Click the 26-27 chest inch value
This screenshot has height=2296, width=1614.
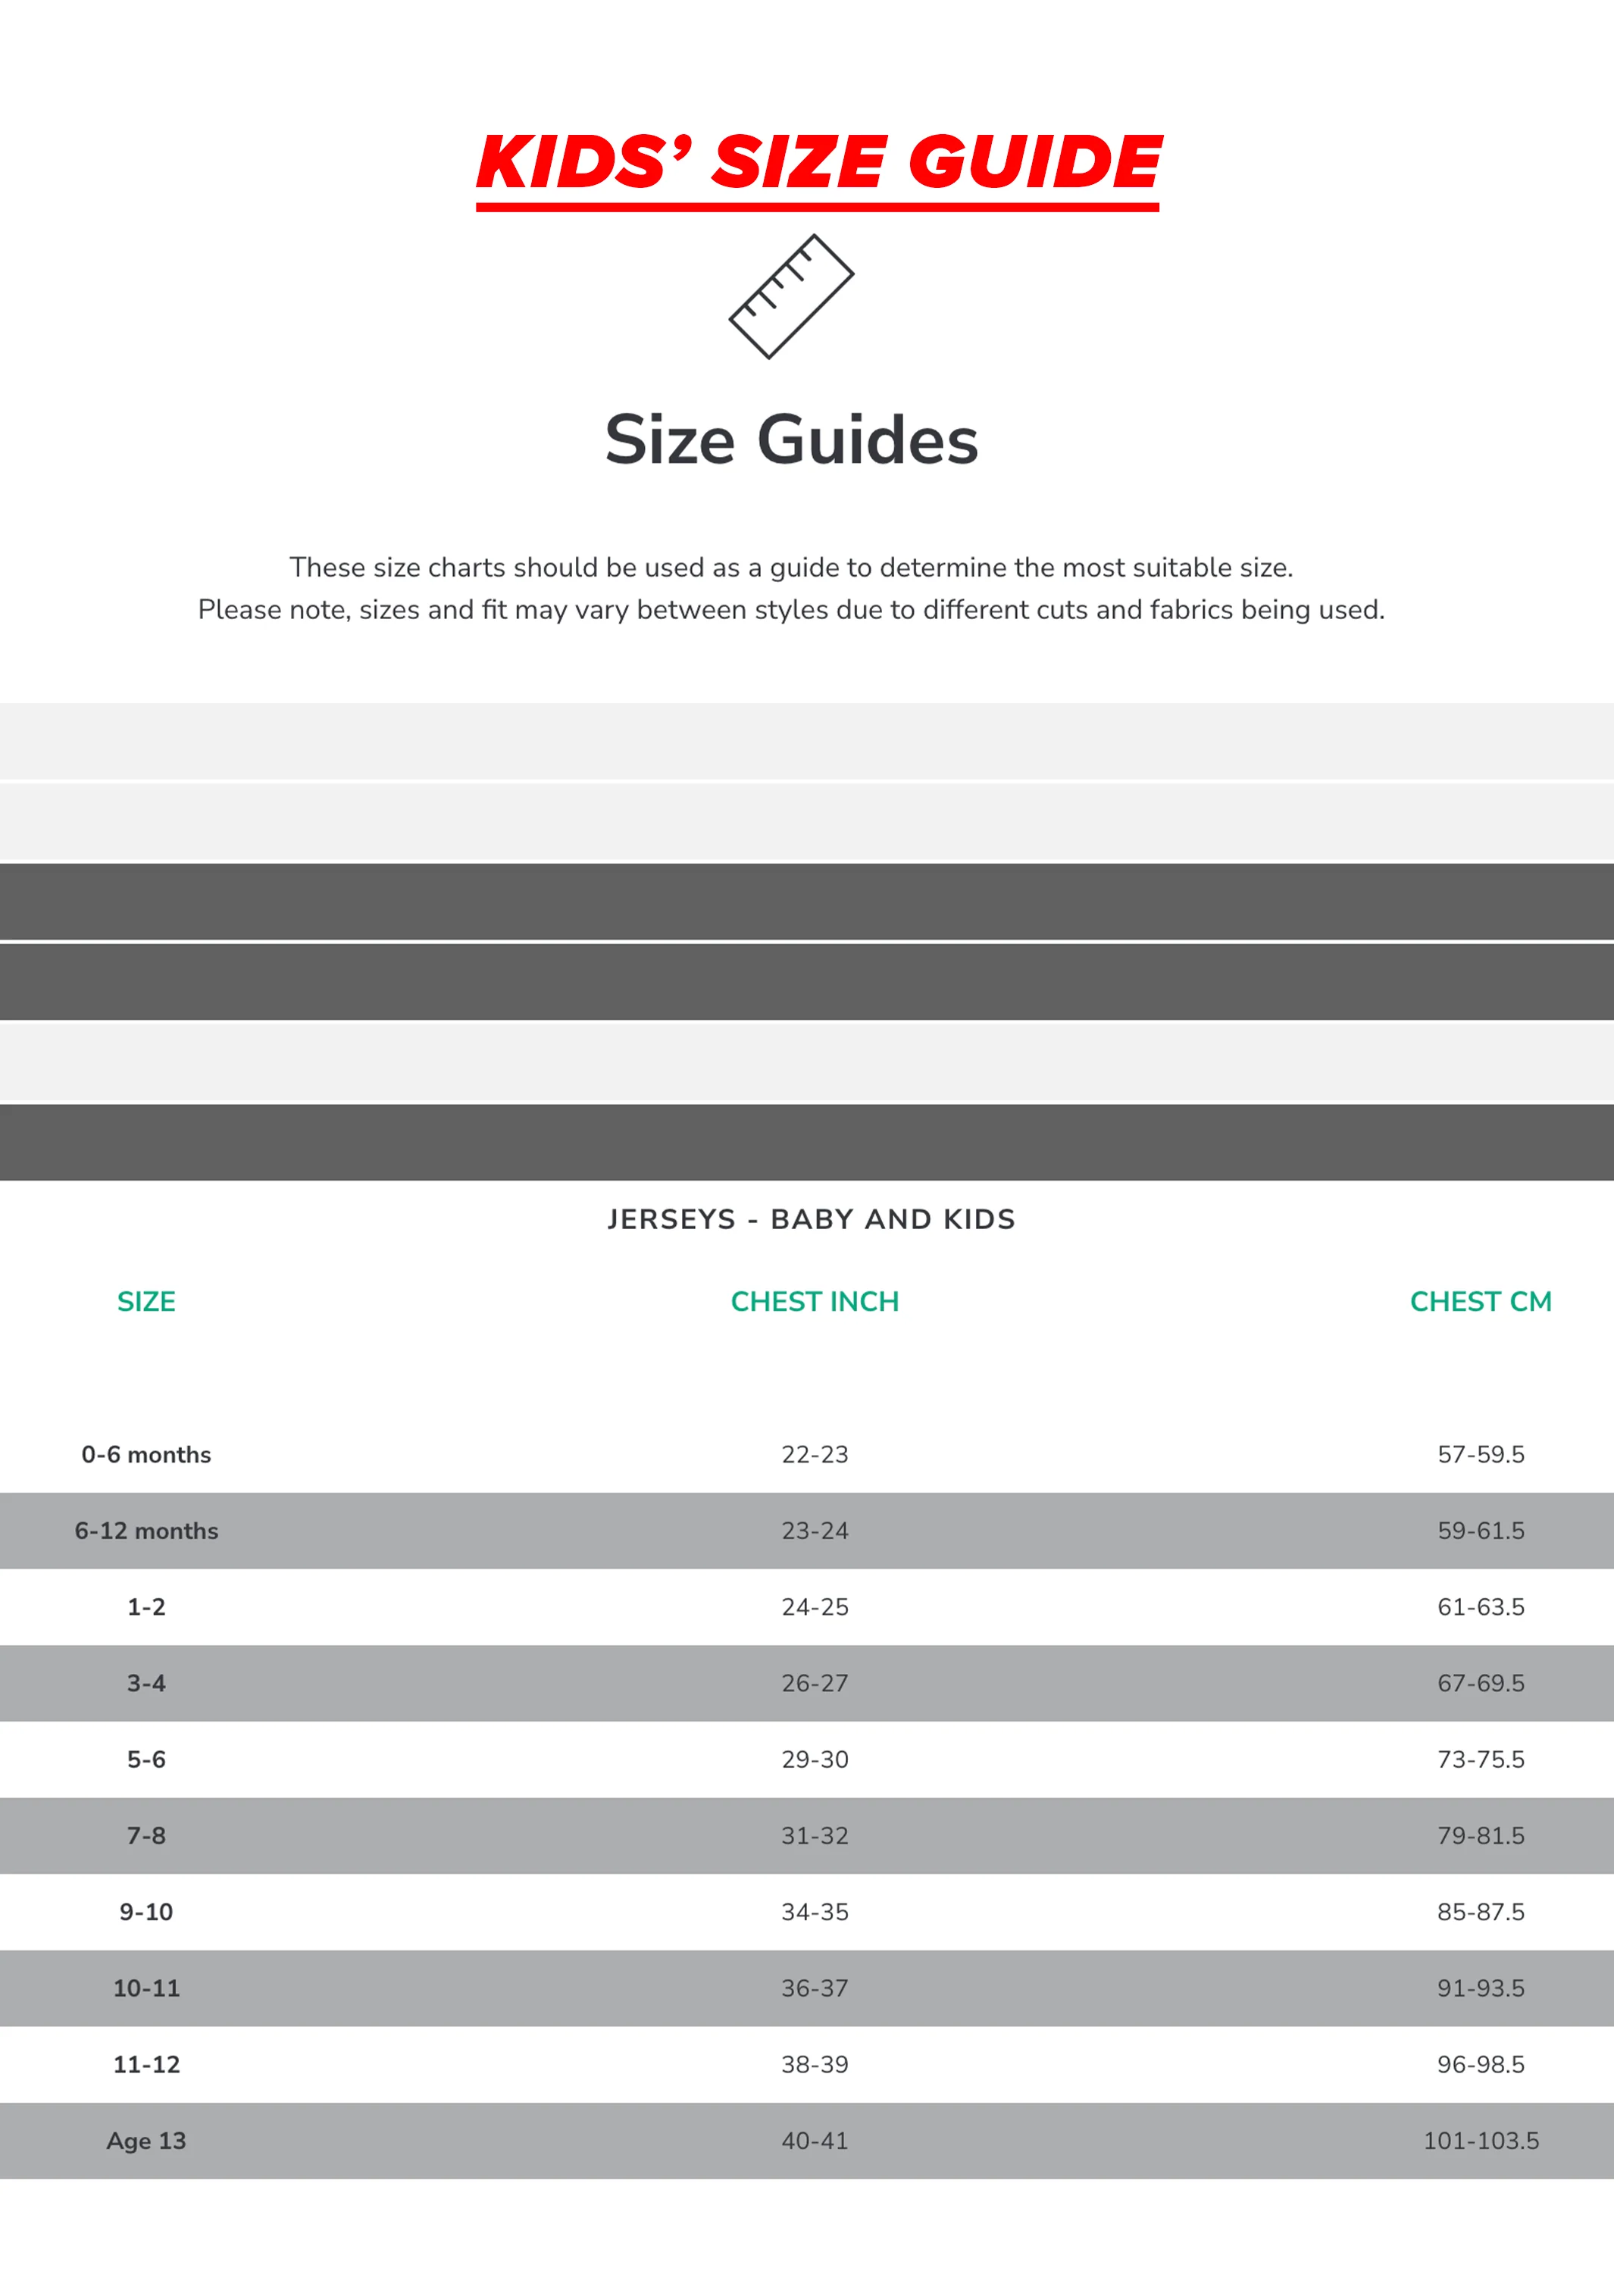(815, 1683)
